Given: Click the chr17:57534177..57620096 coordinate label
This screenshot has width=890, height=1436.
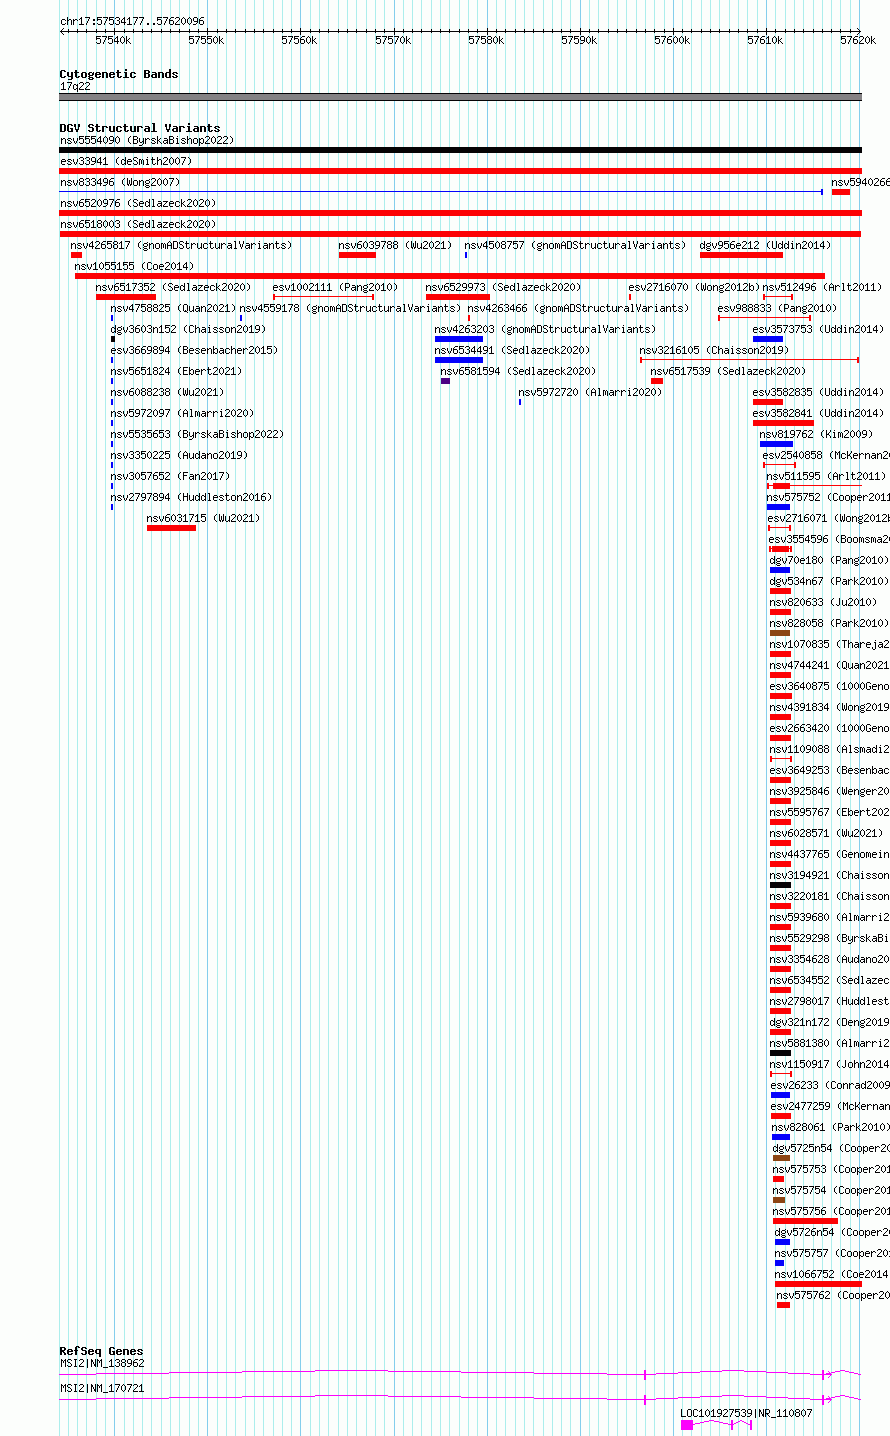Looking at the screenshot, I should point(132,21).
